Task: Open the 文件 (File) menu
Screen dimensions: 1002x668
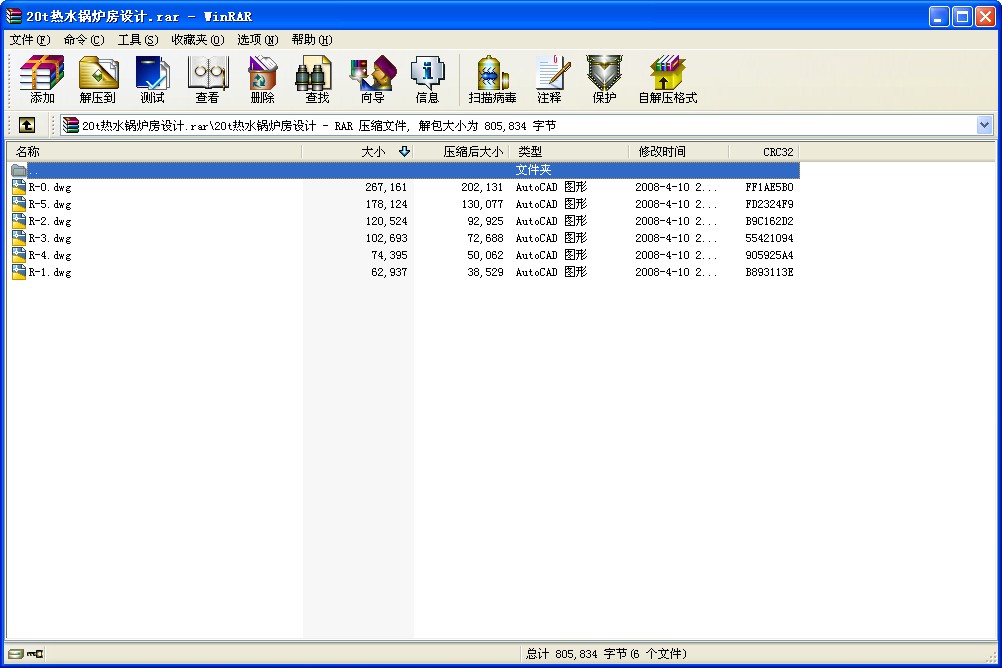Action: 29,40
